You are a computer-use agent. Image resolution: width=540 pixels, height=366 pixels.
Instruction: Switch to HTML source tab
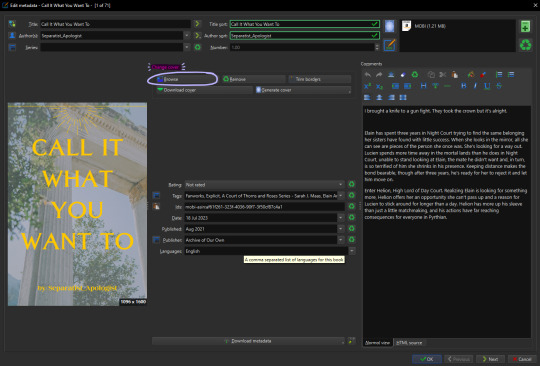coord(409,343)
